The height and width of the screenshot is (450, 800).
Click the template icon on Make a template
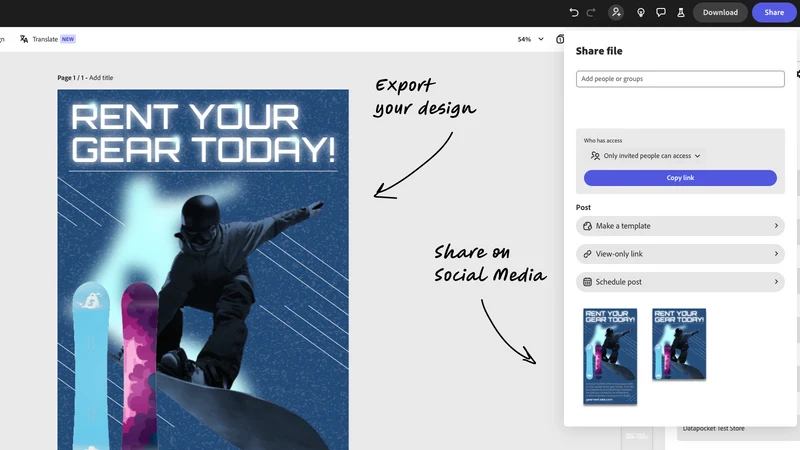[x=587, y=226]
